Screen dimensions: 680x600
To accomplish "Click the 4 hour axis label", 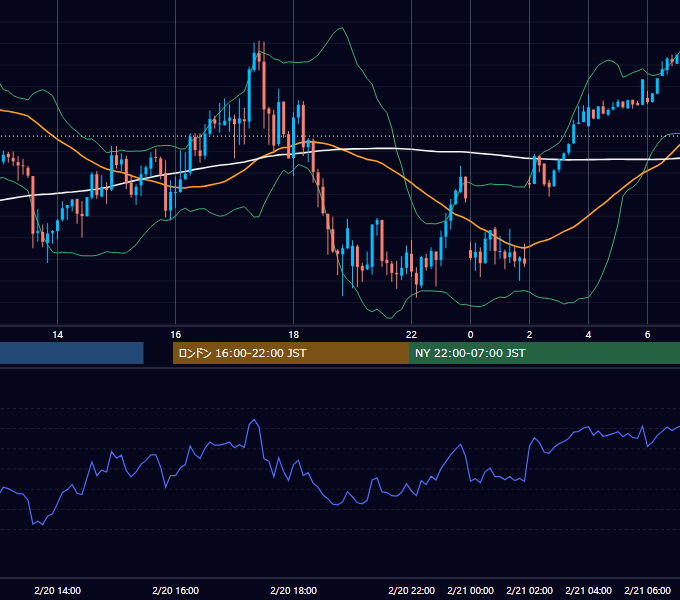I will [588, 335].
